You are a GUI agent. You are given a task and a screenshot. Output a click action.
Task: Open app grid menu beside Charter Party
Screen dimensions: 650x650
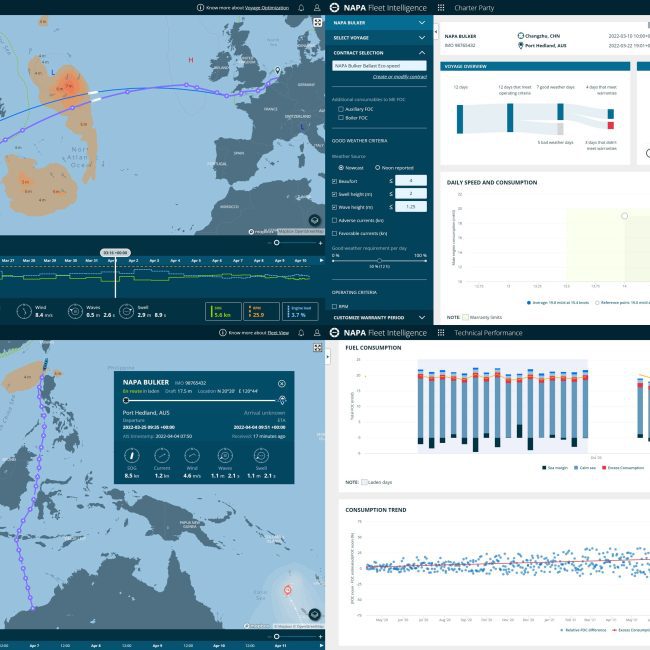click(x=441, y=7)
